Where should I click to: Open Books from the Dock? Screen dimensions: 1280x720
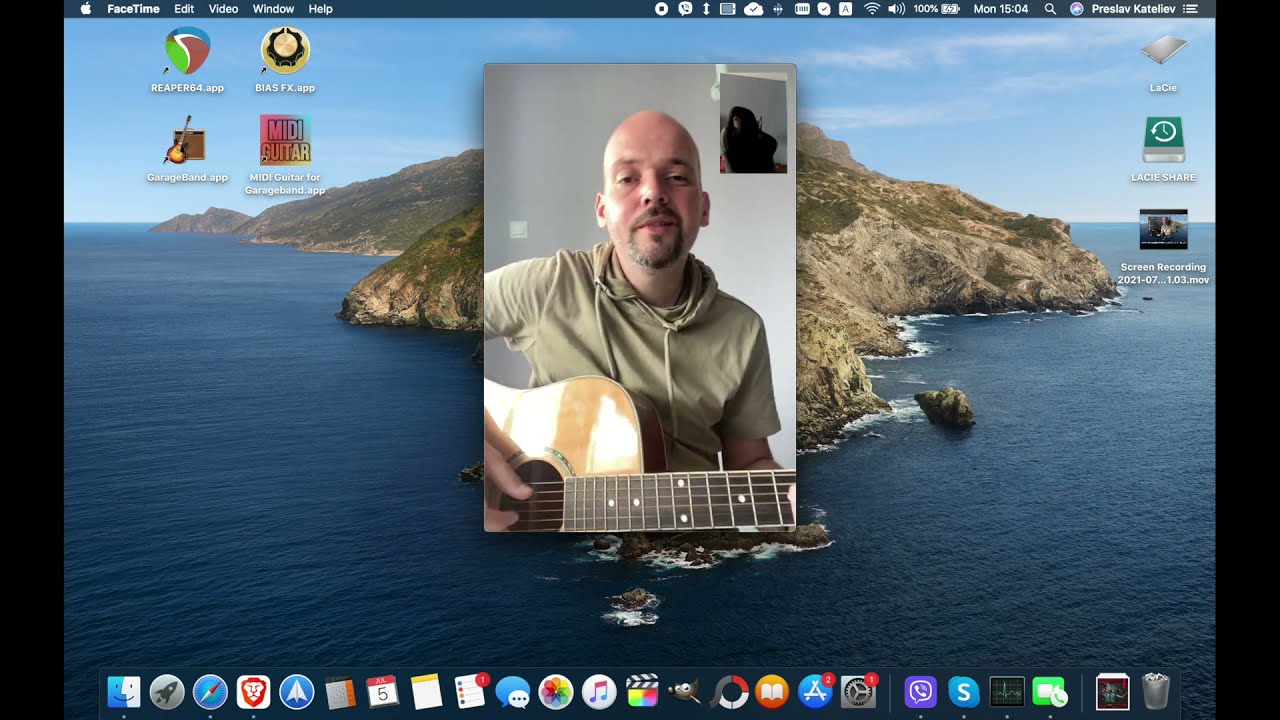(x=772, y=691)
